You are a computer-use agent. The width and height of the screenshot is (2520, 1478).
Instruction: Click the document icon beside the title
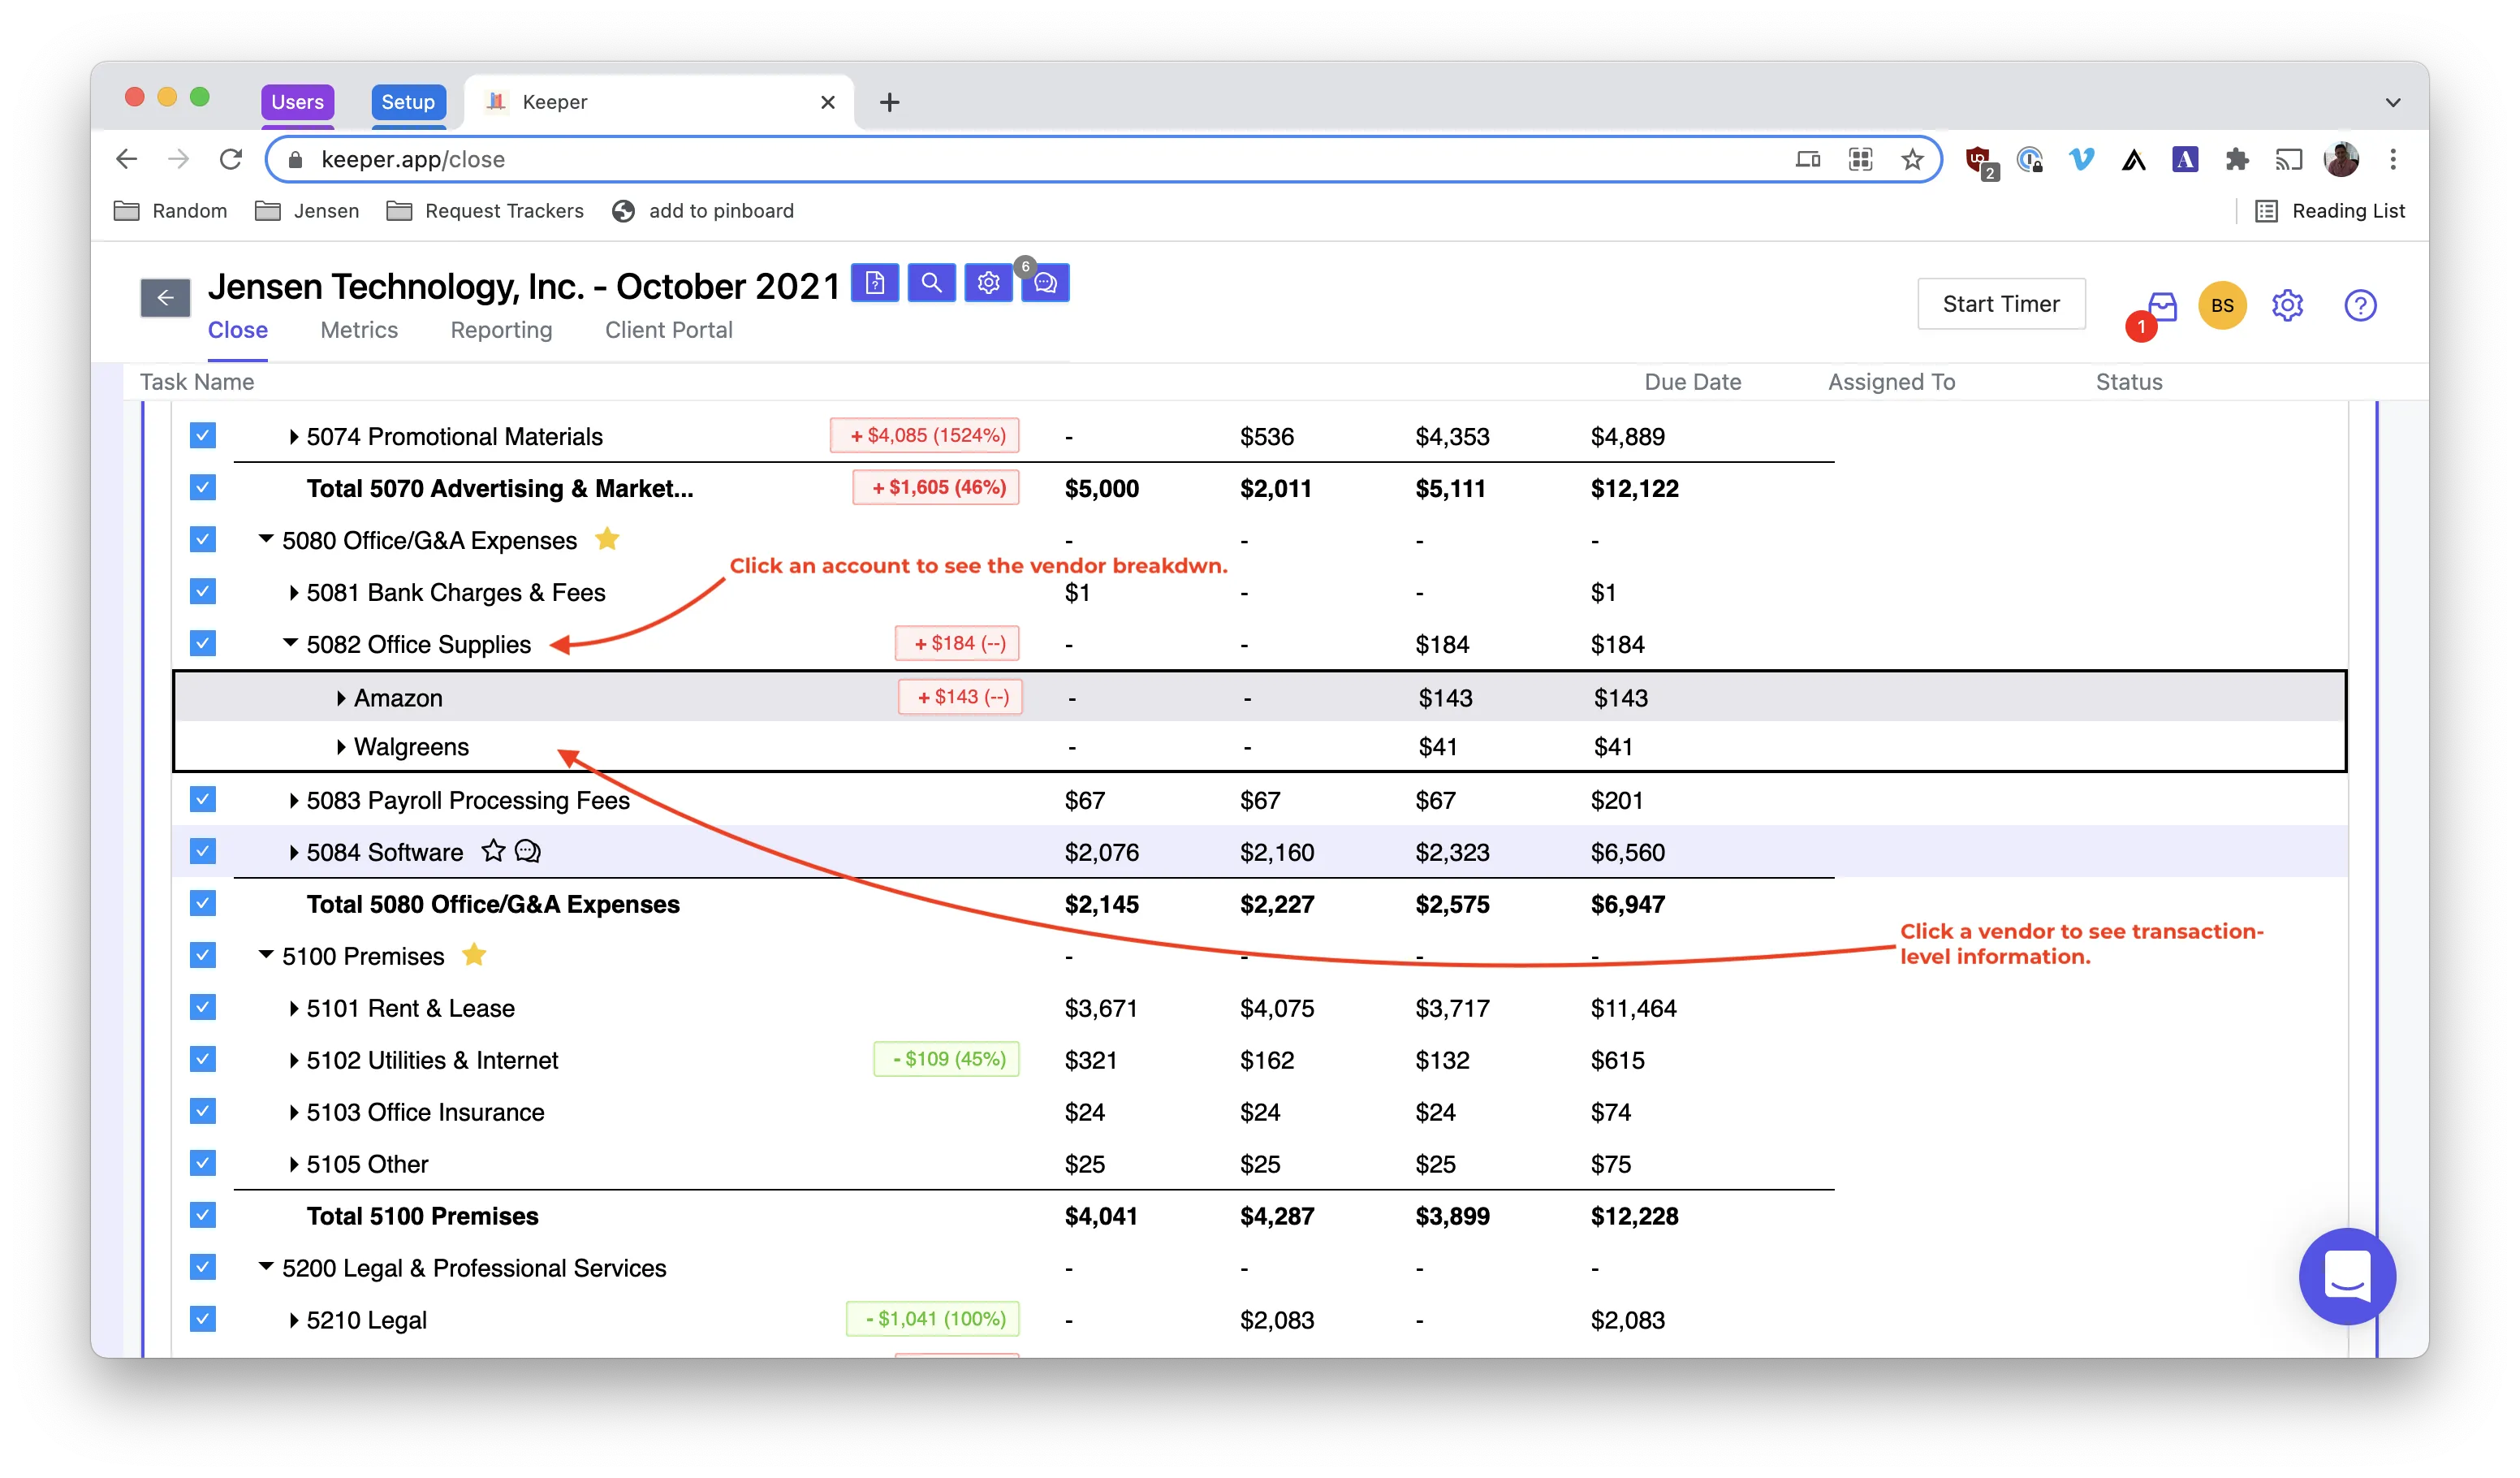874,283
